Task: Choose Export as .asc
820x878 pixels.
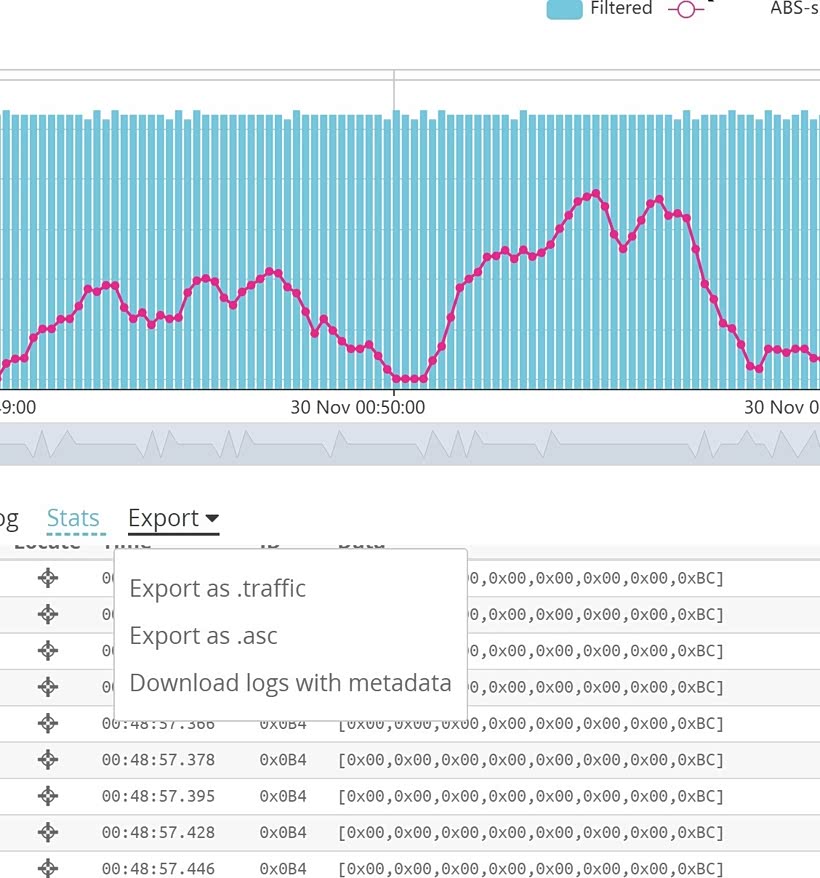Action: 203,636
